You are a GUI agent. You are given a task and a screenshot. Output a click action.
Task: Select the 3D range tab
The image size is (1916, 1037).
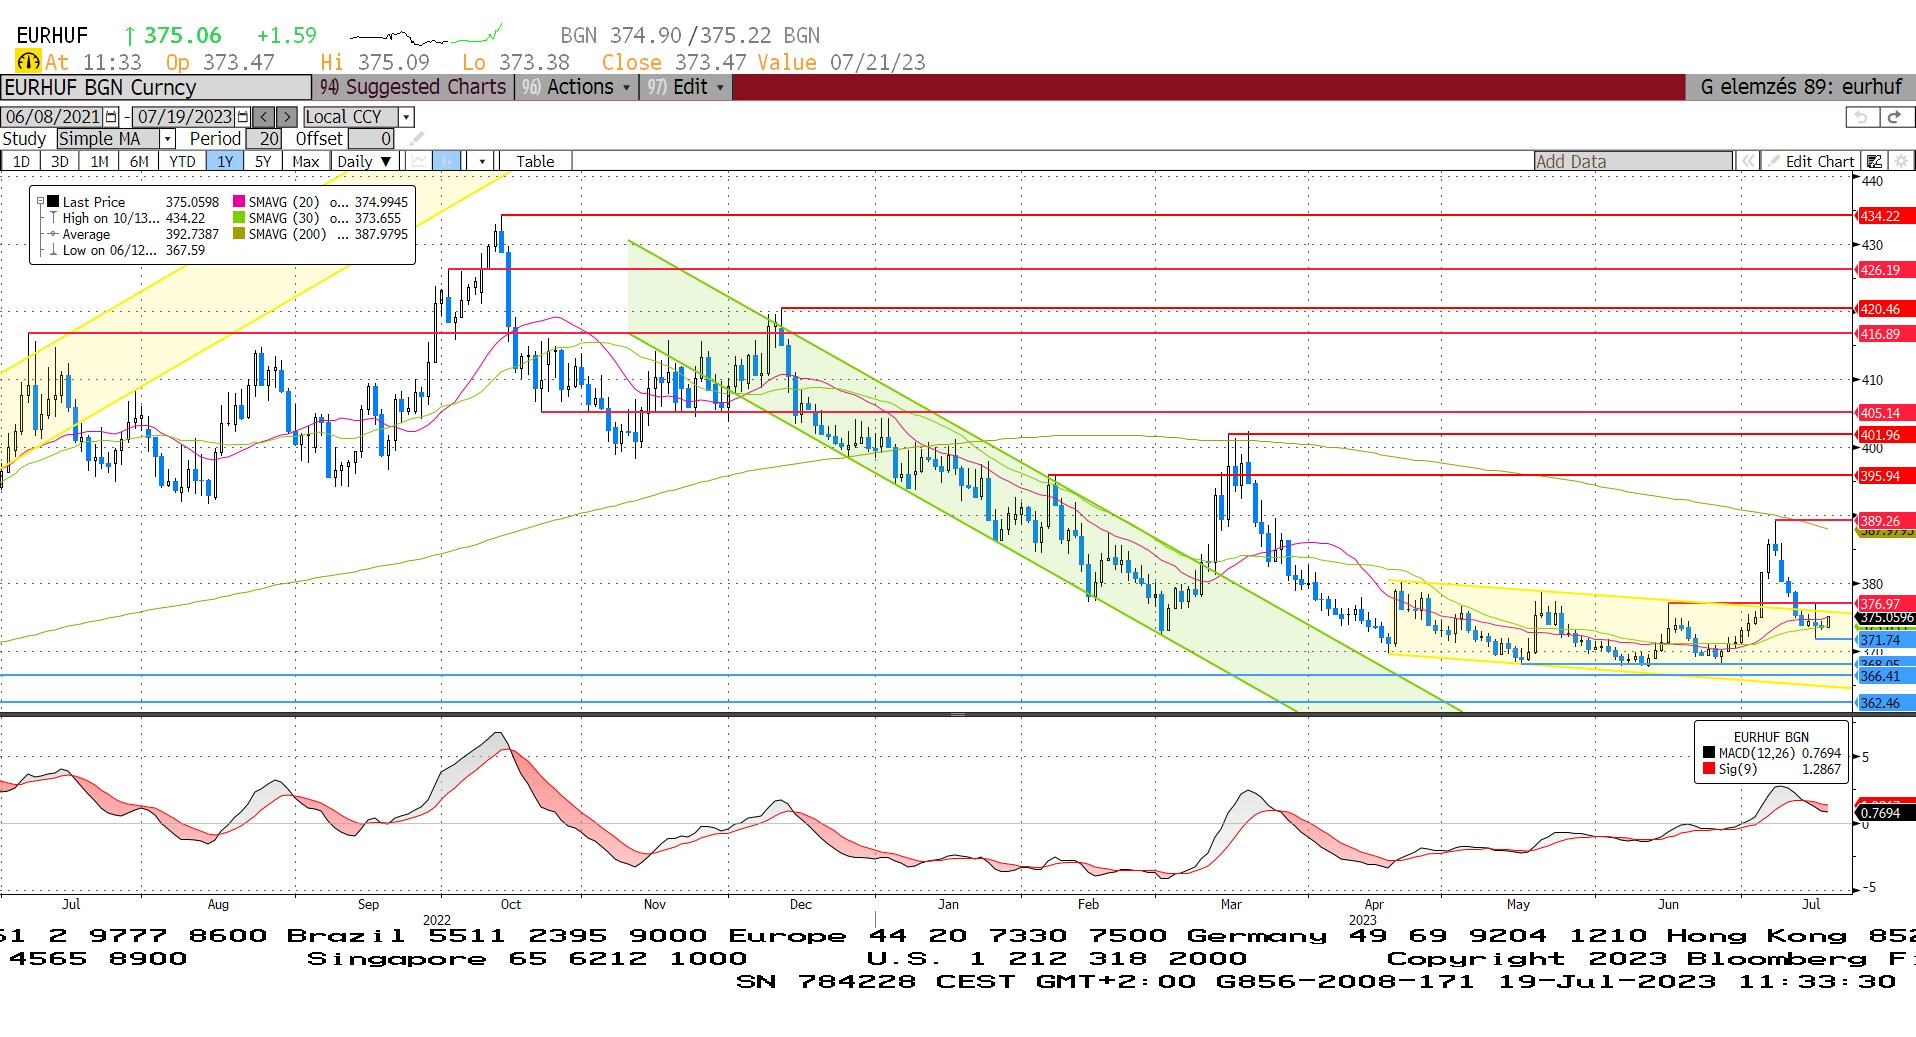60,161
